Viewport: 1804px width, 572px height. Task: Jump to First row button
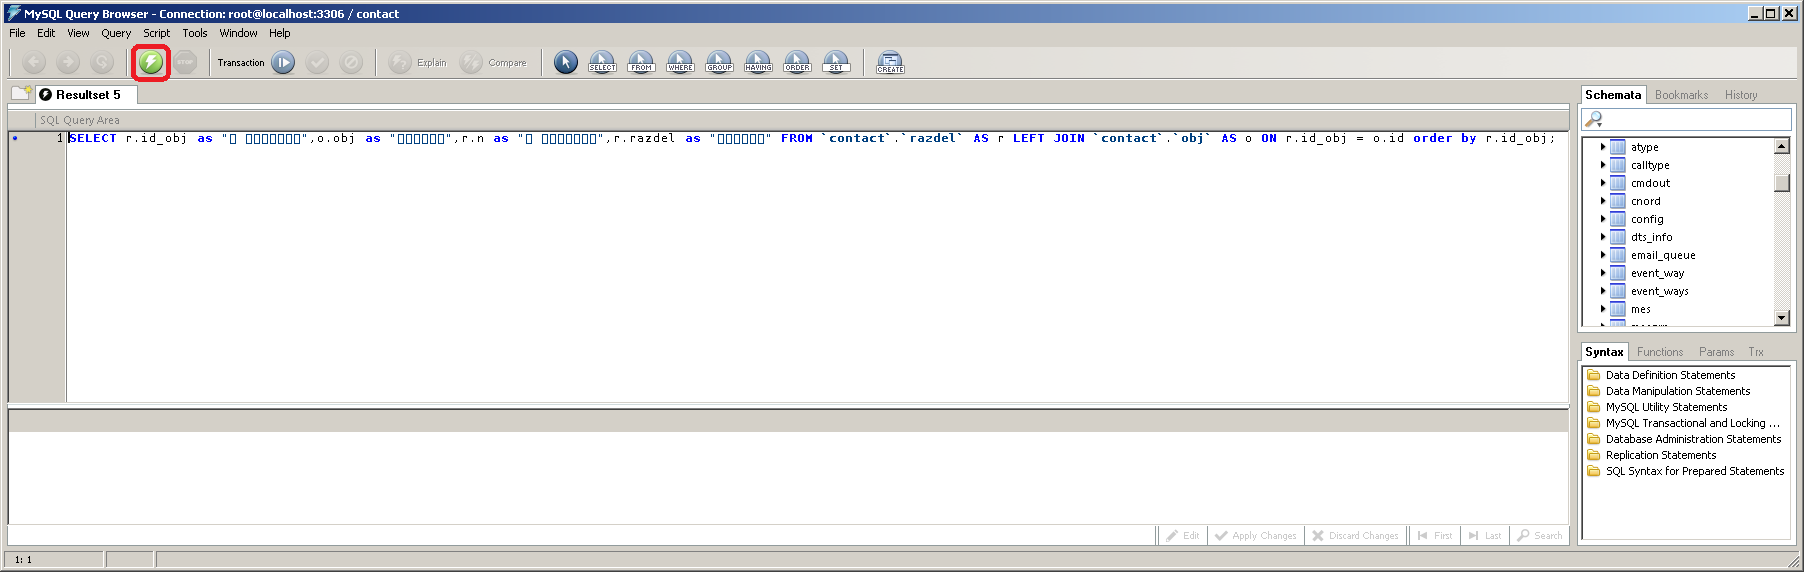[x=1434, y=536]
